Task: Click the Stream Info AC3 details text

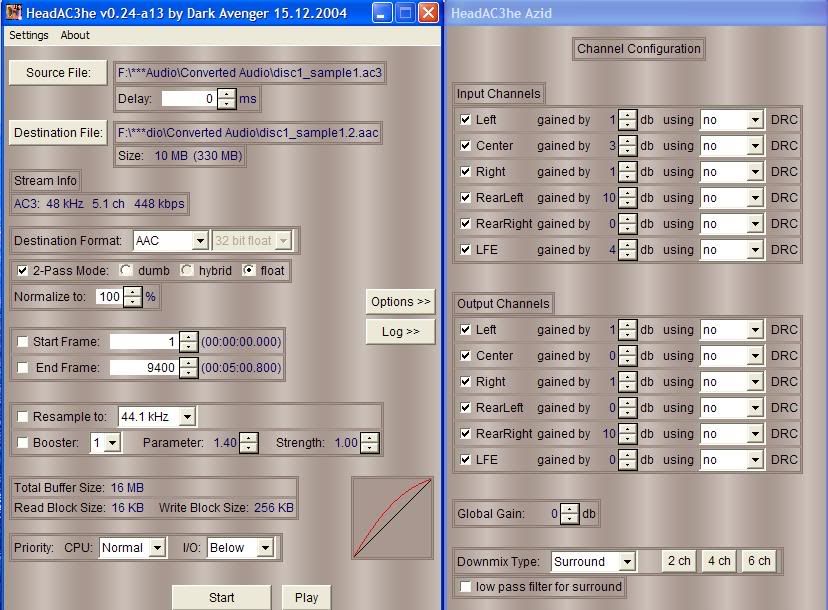Action: point(99,204)
